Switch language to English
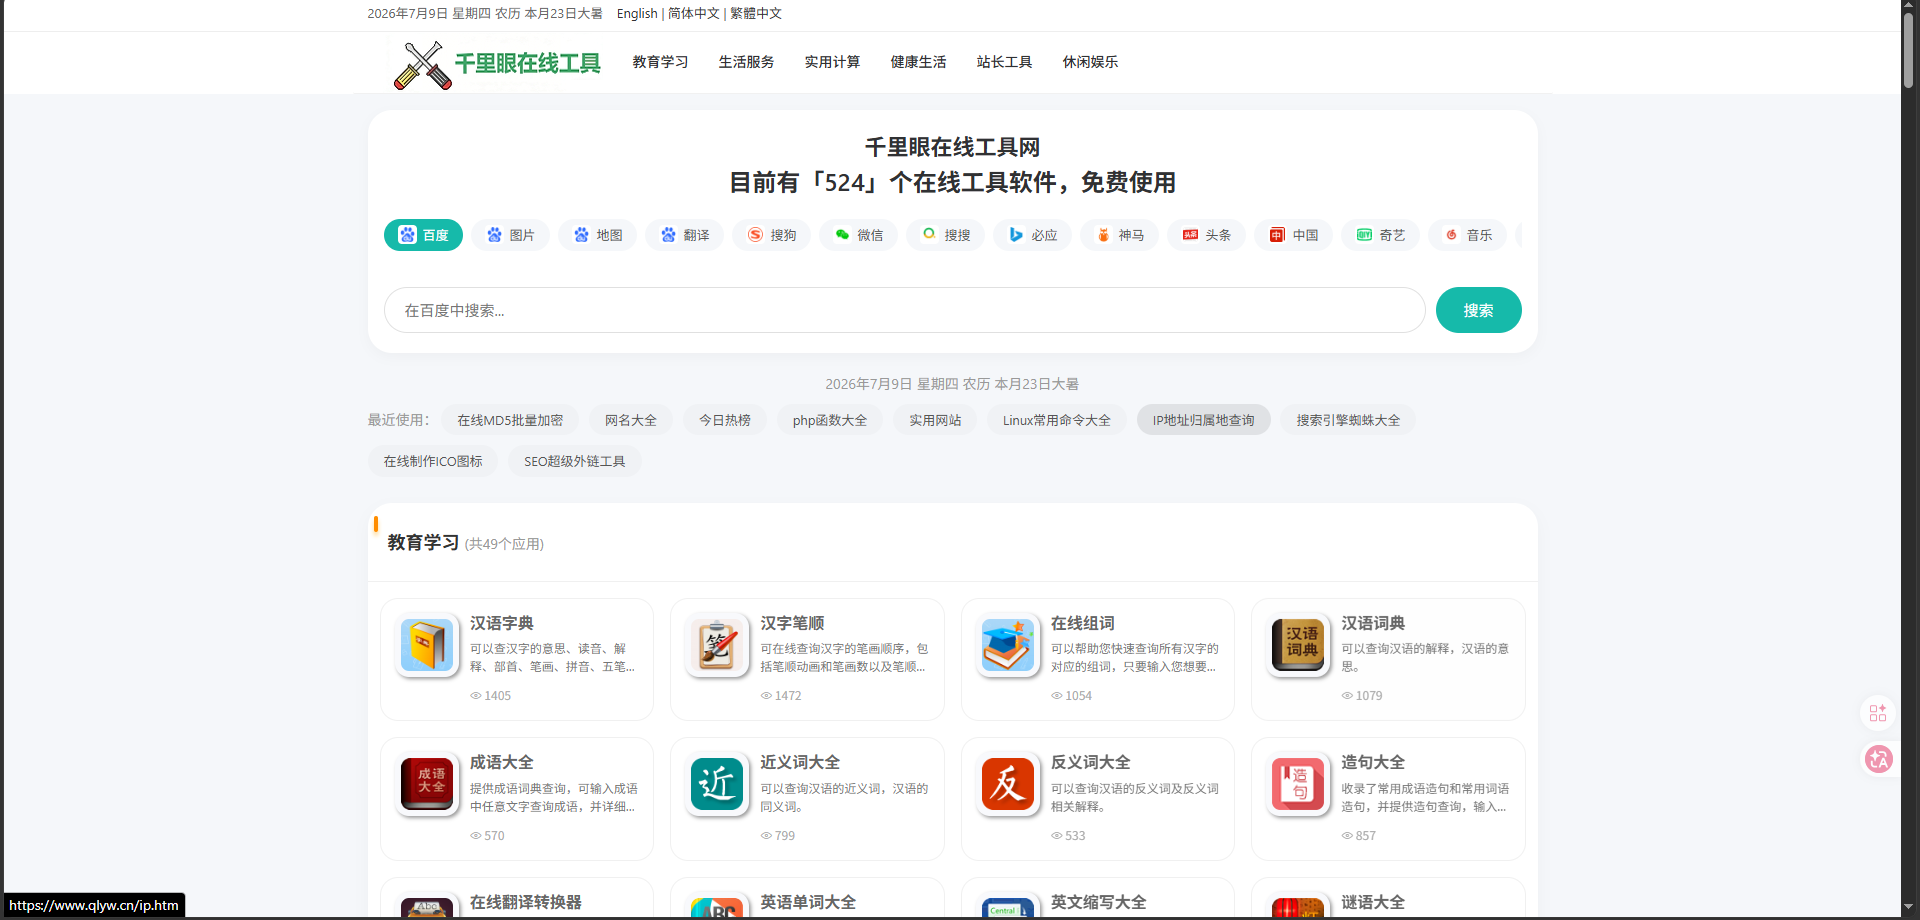The image size is (1920, 920). [637, 13]
